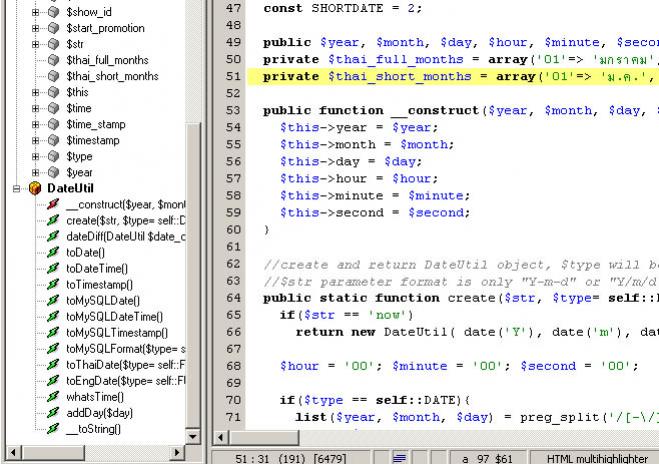Viewport: 659px width, 464px height.
Task: Click the blue lines icon in status bar
Action: pos(400,456)
